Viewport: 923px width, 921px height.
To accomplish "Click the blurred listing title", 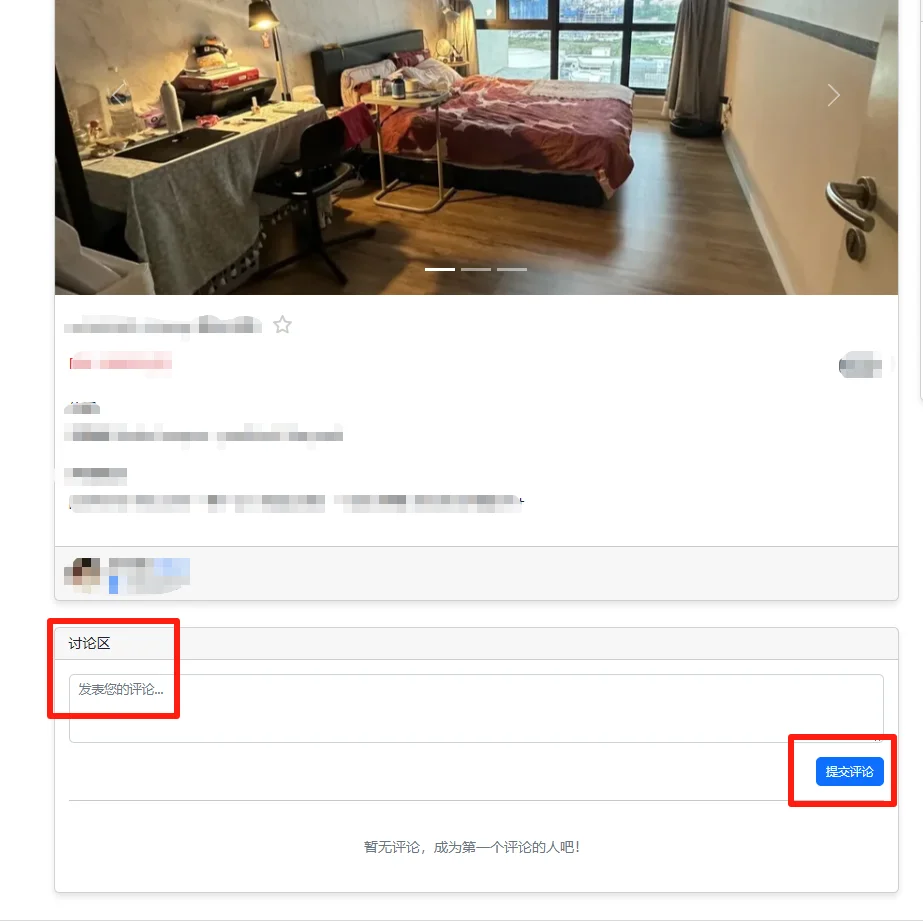I will point(163,325).
